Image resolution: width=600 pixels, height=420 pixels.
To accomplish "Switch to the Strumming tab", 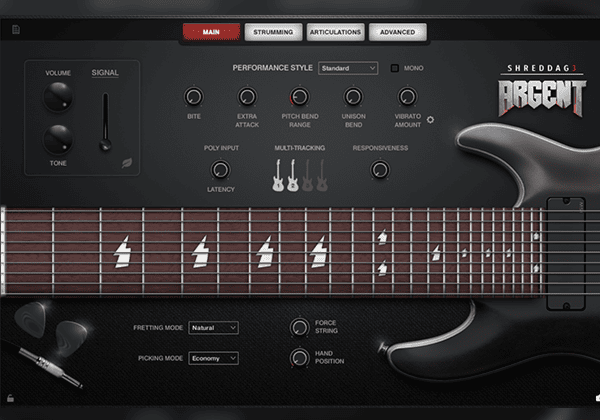I will [273, 32].
